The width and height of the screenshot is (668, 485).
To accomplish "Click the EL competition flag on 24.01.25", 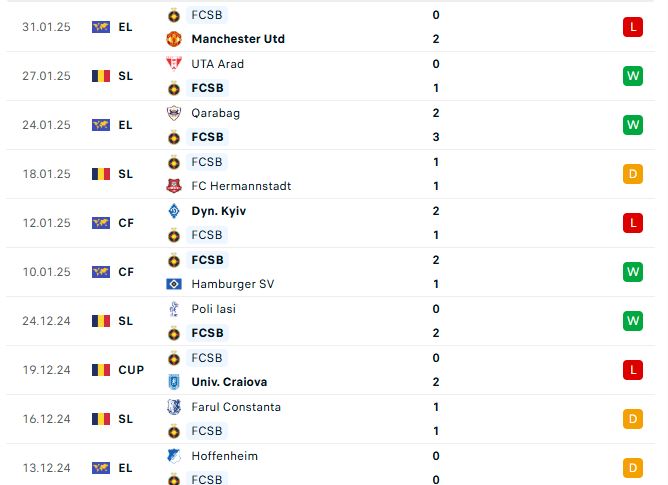I will point(101,125).
